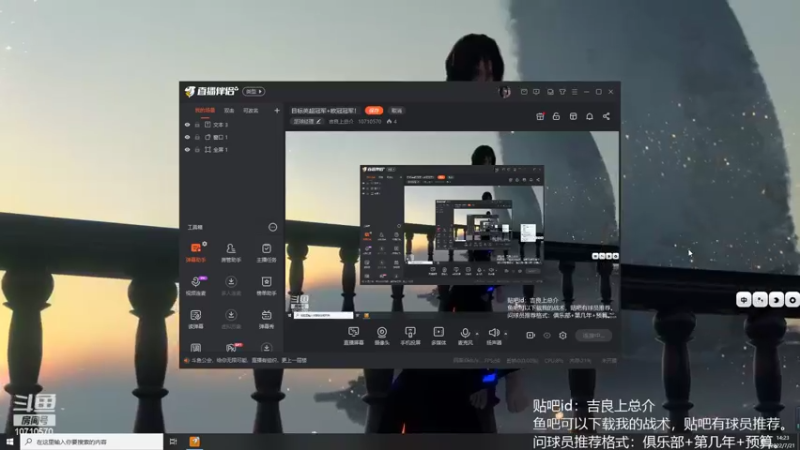
Task: Click the padlock icon in room toolbar
Action: pos(556,116)
